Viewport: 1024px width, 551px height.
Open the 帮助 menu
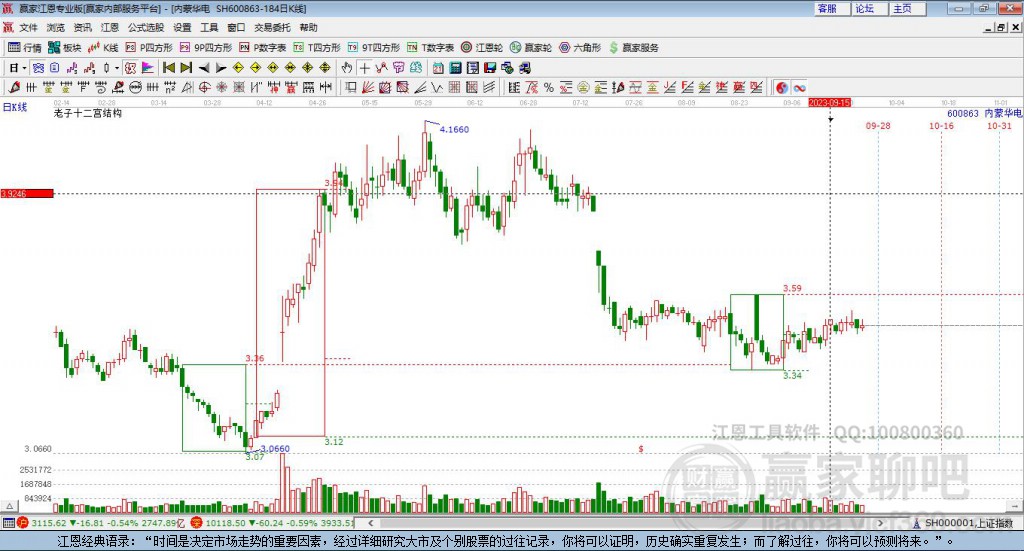[x=308, y=27]
